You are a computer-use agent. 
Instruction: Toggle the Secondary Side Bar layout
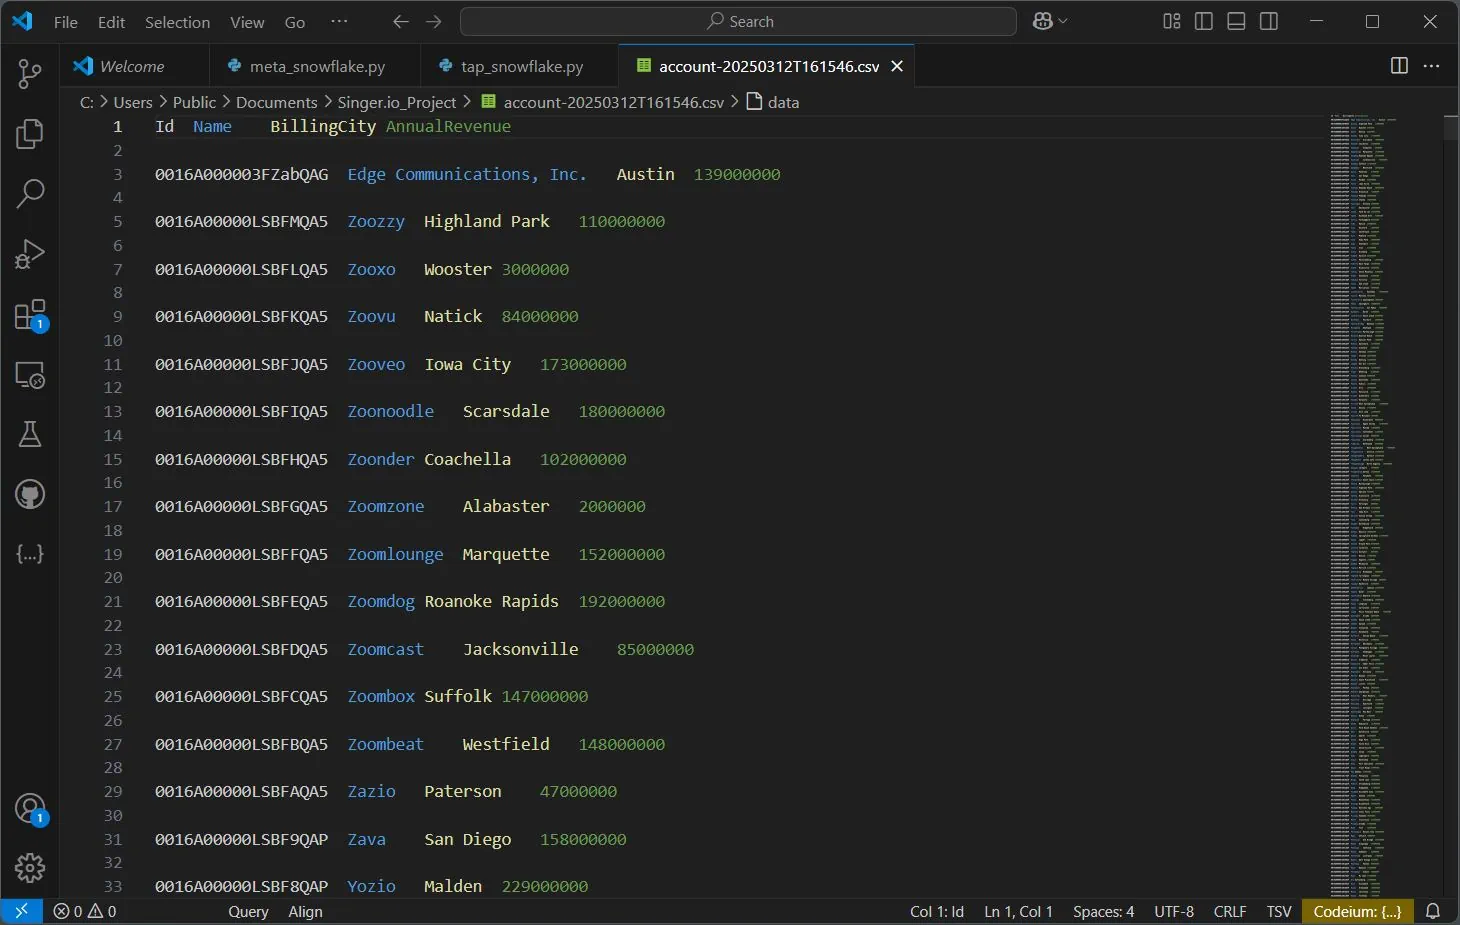point(1269,22)
